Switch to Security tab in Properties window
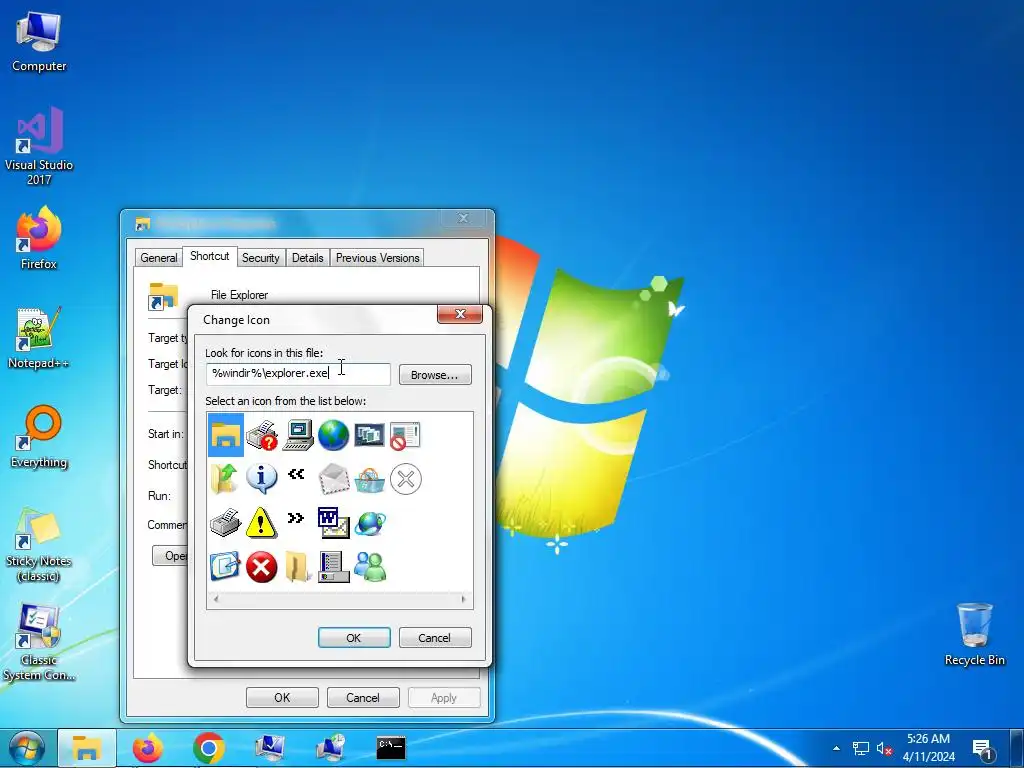 [261, 258]
